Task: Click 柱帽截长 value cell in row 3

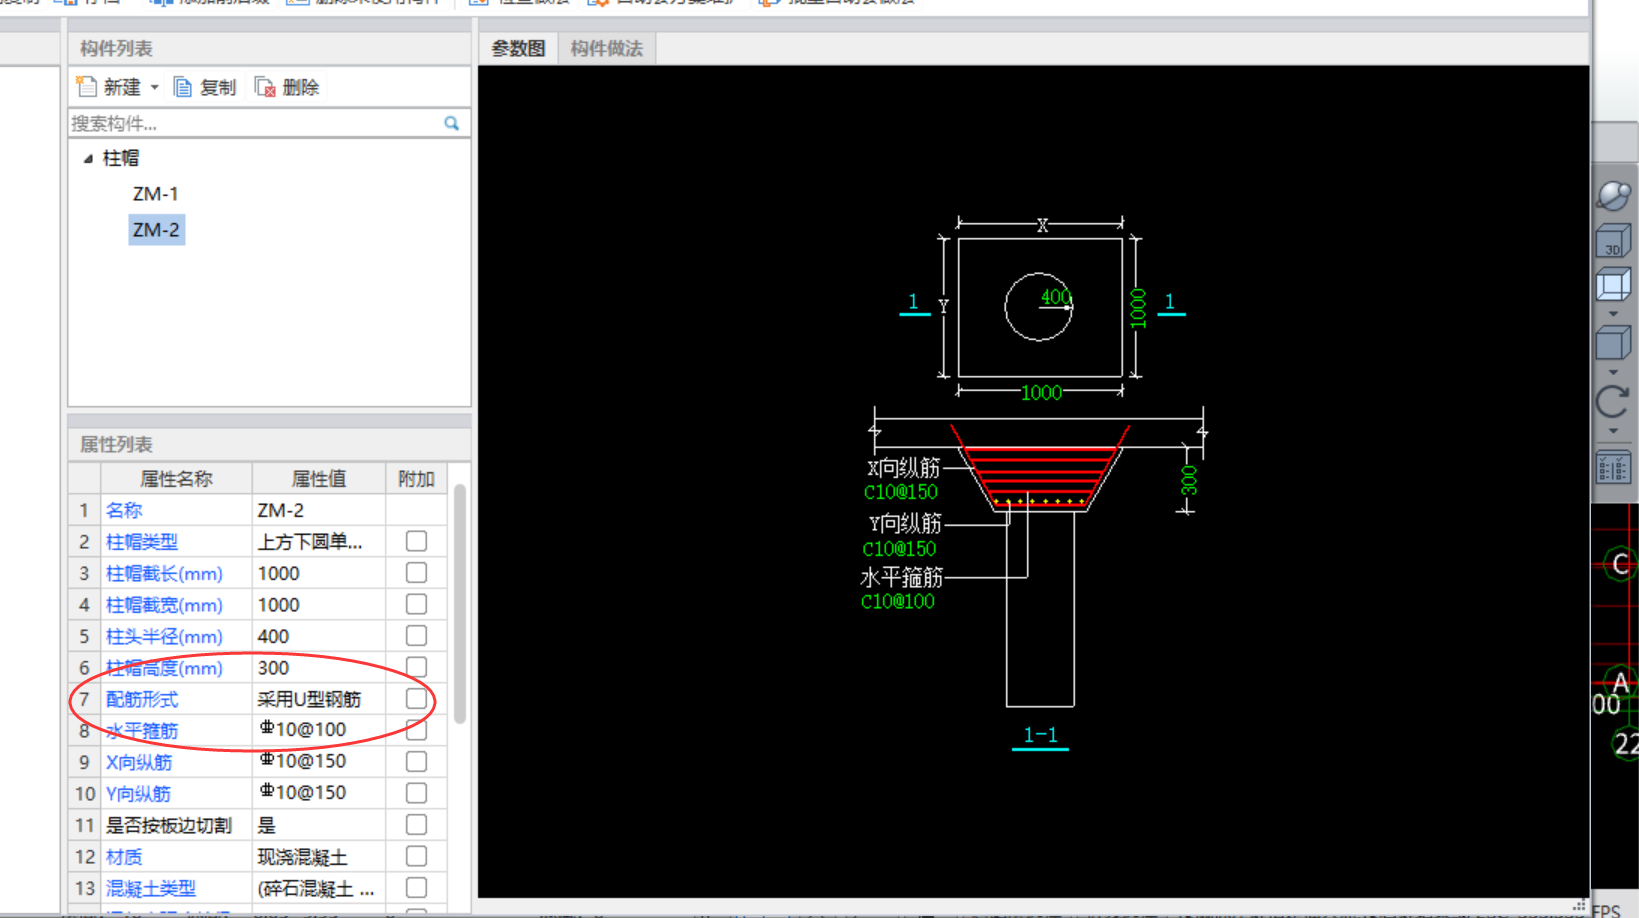Action: 318,573
